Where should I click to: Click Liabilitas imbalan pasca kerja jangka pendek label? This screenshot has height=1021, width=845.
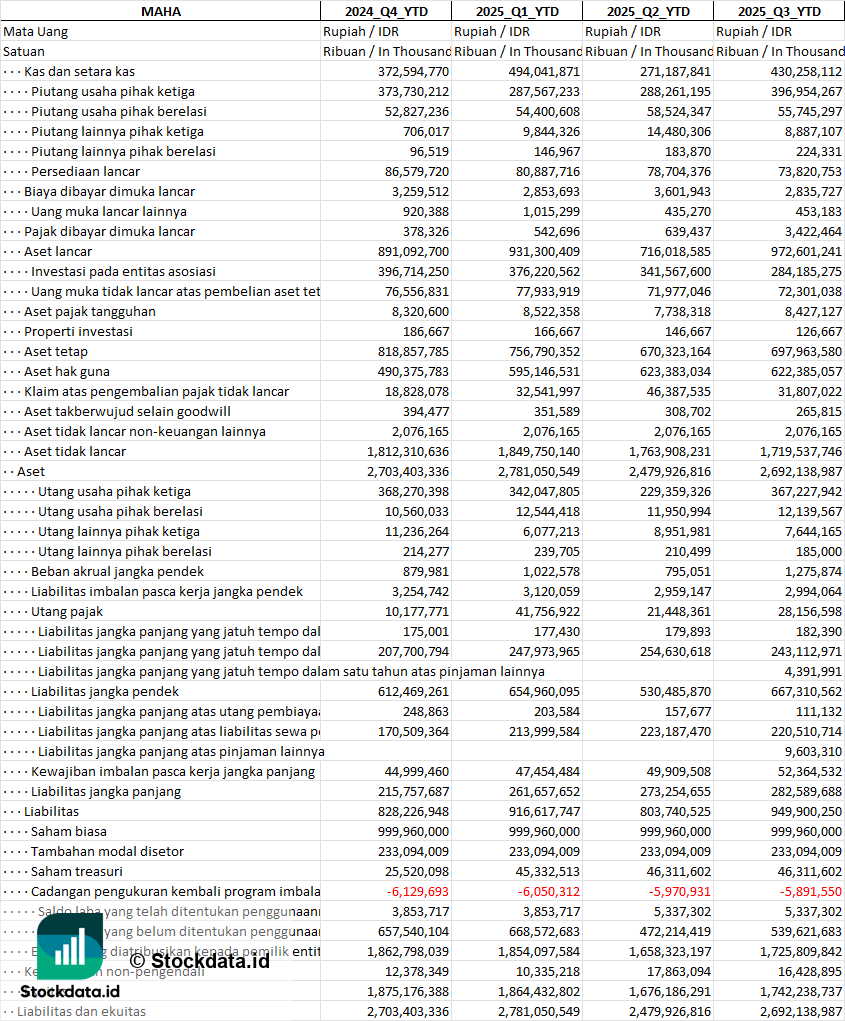coord(167,592)
